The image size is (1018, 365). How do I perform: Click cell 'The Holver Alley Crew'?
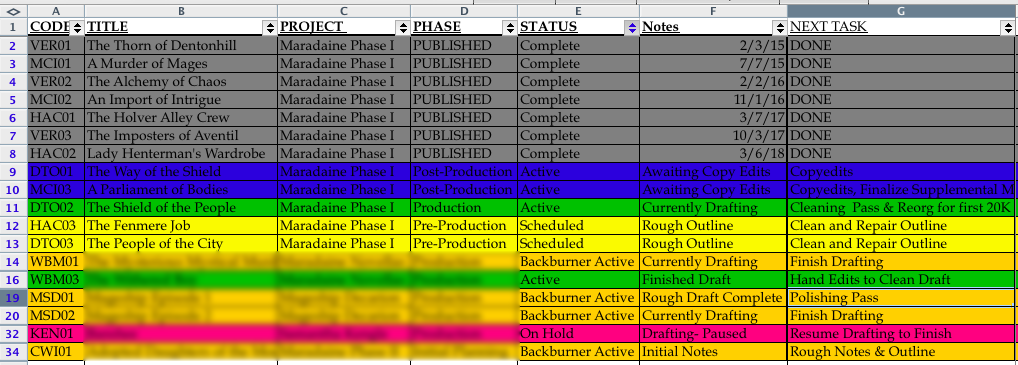[x=181, y=118]
